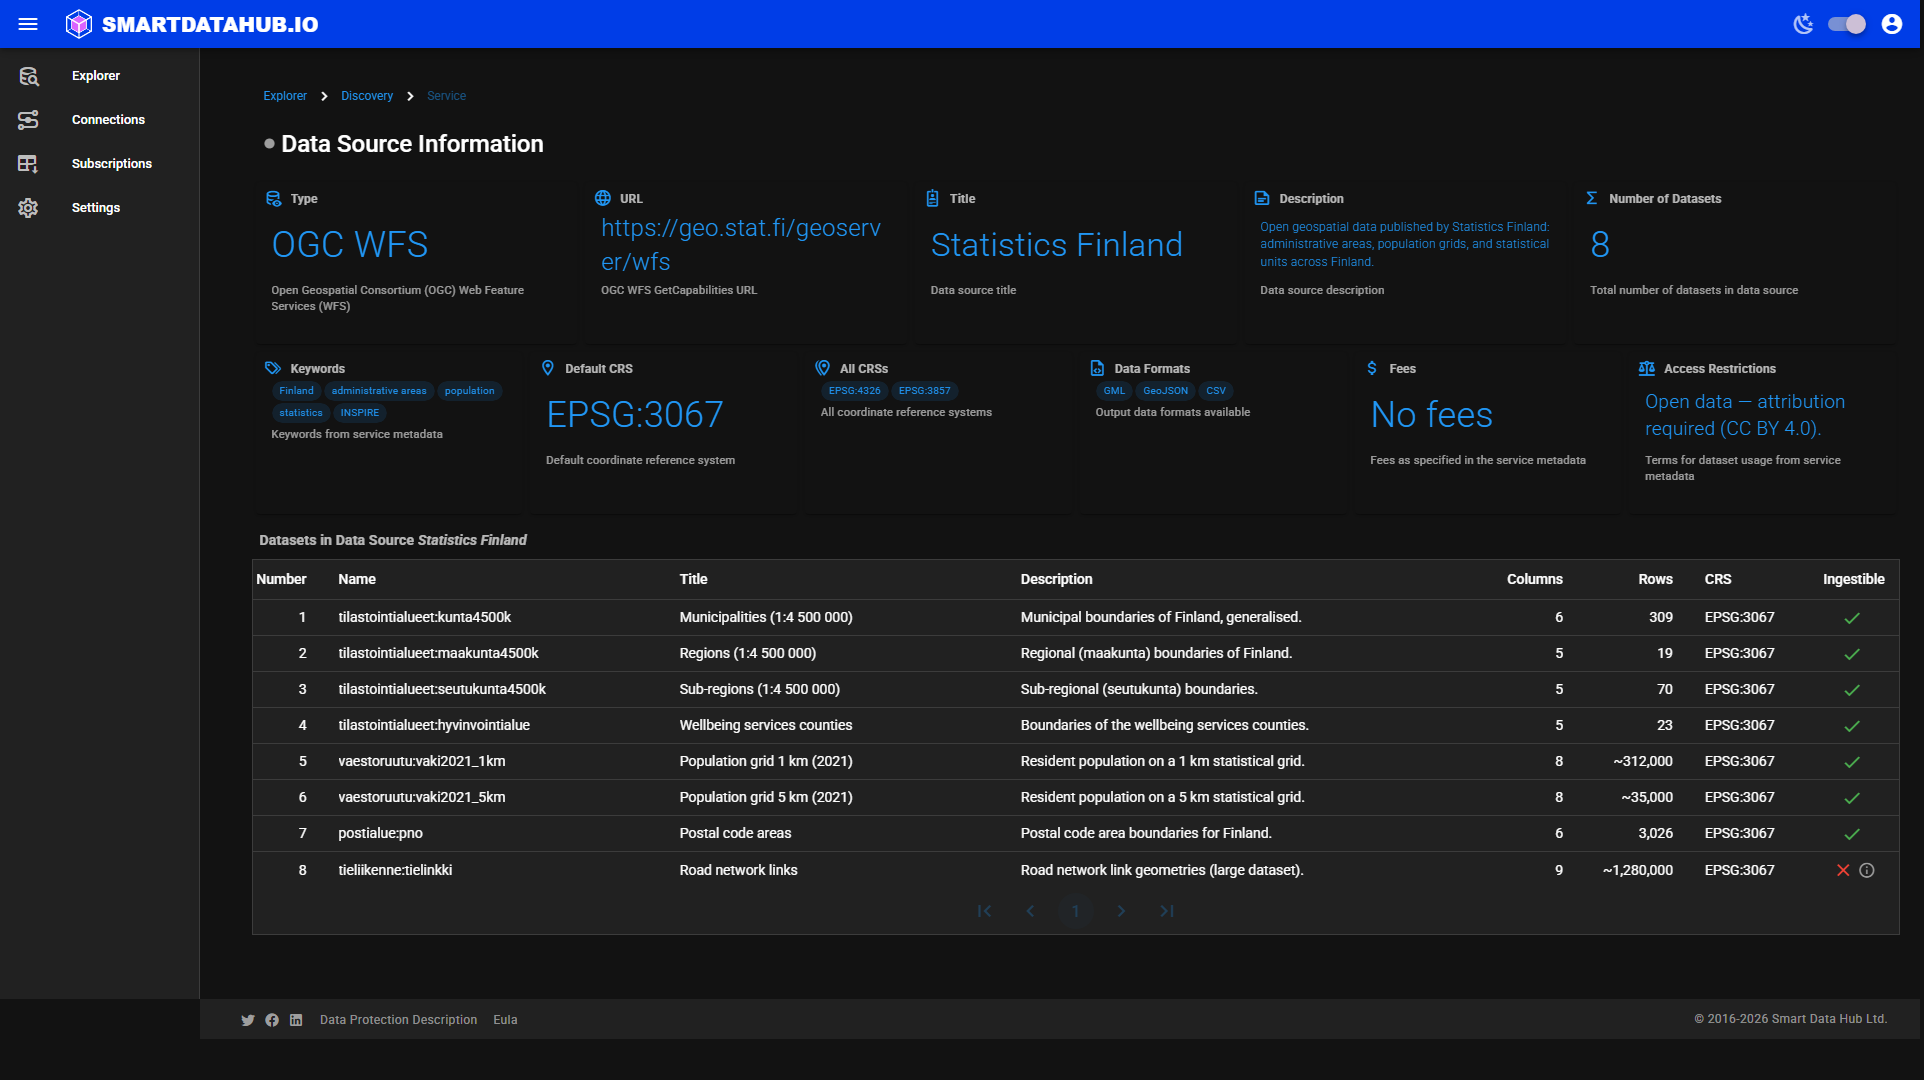The width and height of the screenshot is (1924, 1080).
Task: Open Connections from the sidebar
Action: 108,120
